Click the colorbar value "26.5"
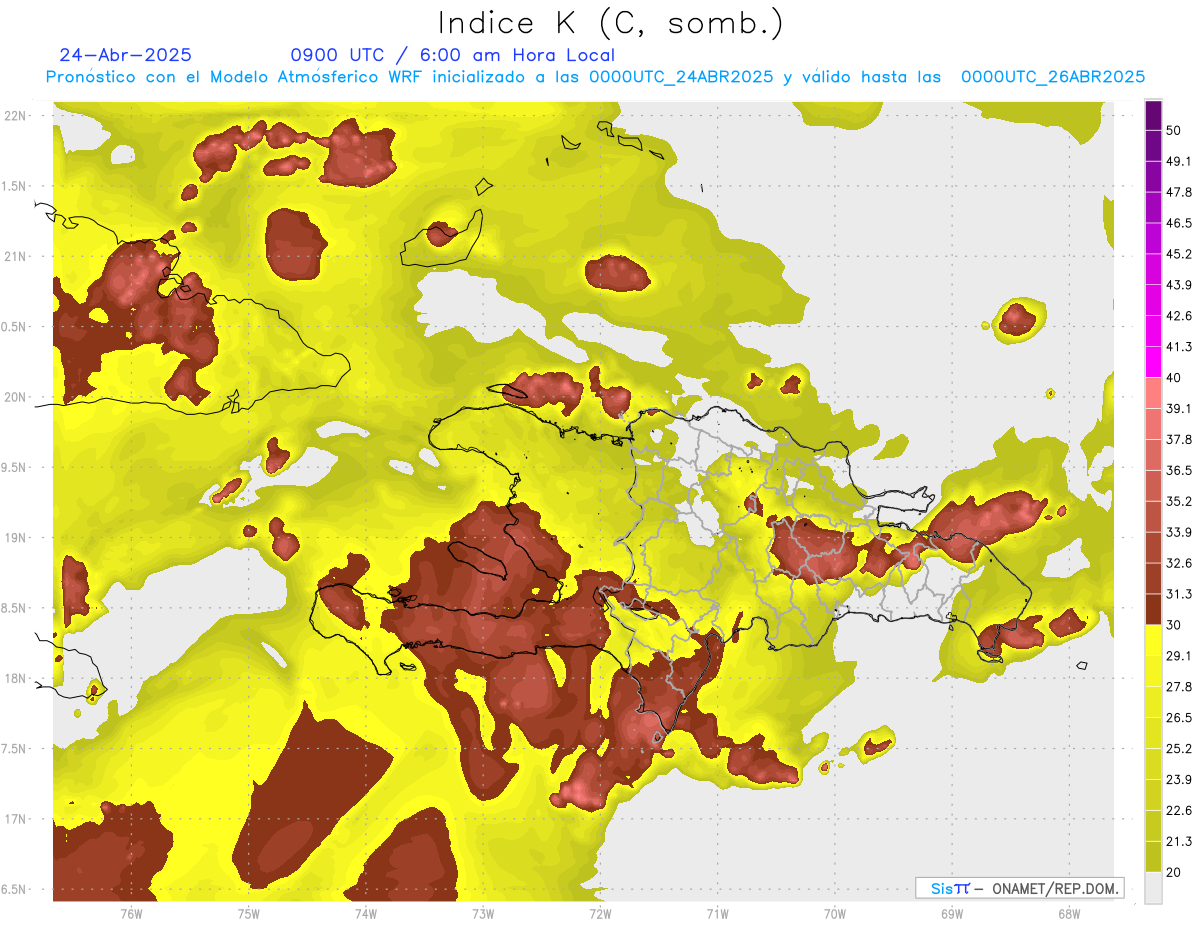The width and height of the screenshot is (1200, 927). (x=1179, y=718)
